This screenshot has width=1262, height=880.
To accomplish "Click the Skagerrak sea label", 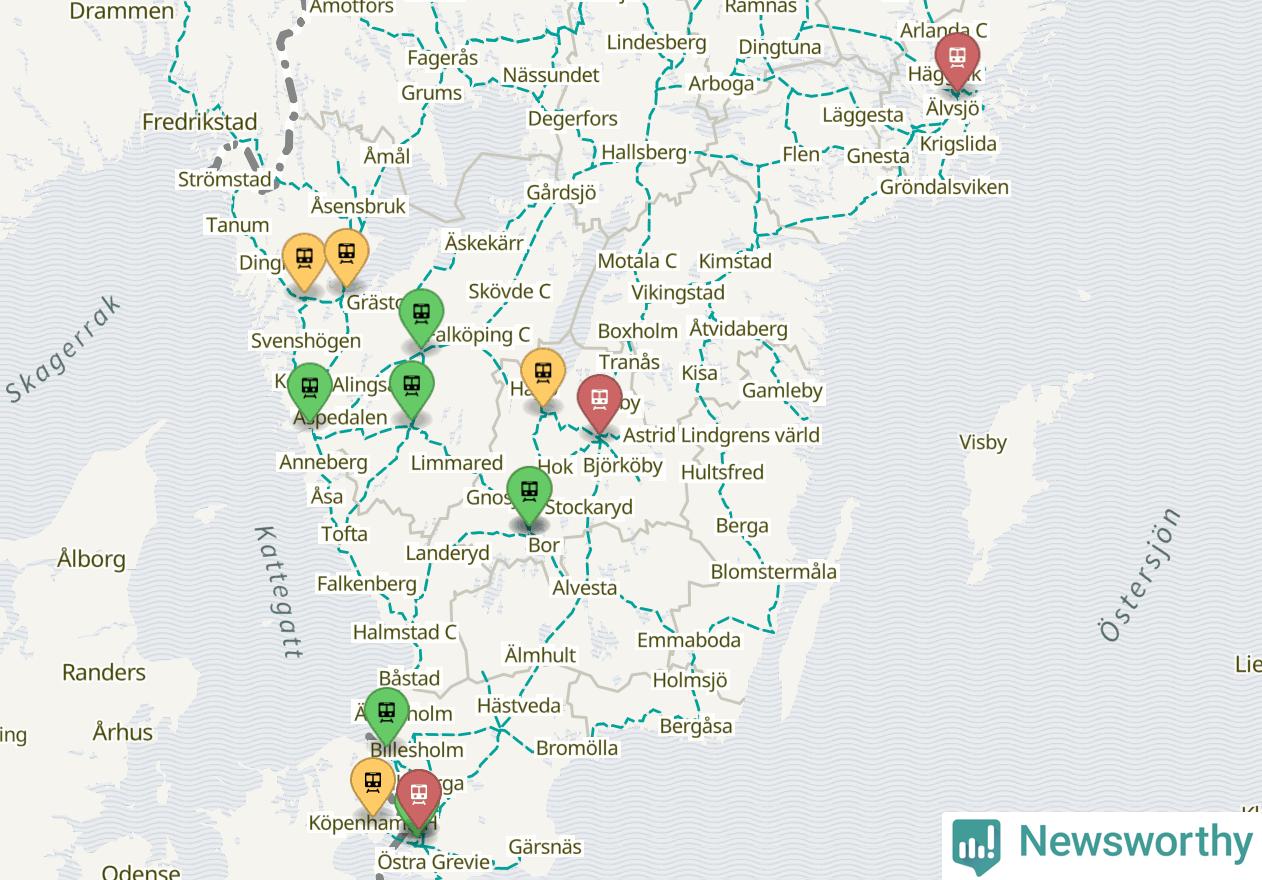I will [63, 349].
